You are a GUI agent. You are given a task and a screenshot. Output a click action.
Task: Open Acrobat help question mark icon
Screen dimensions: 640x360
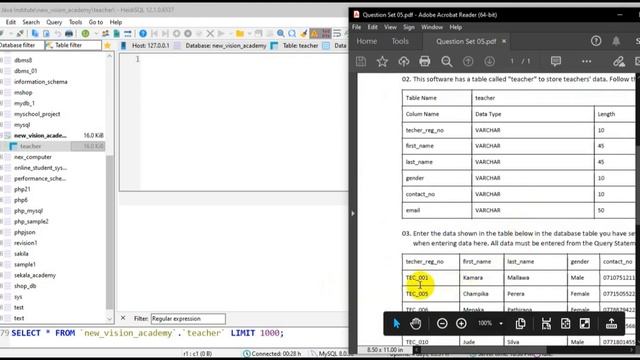point(596,41)
